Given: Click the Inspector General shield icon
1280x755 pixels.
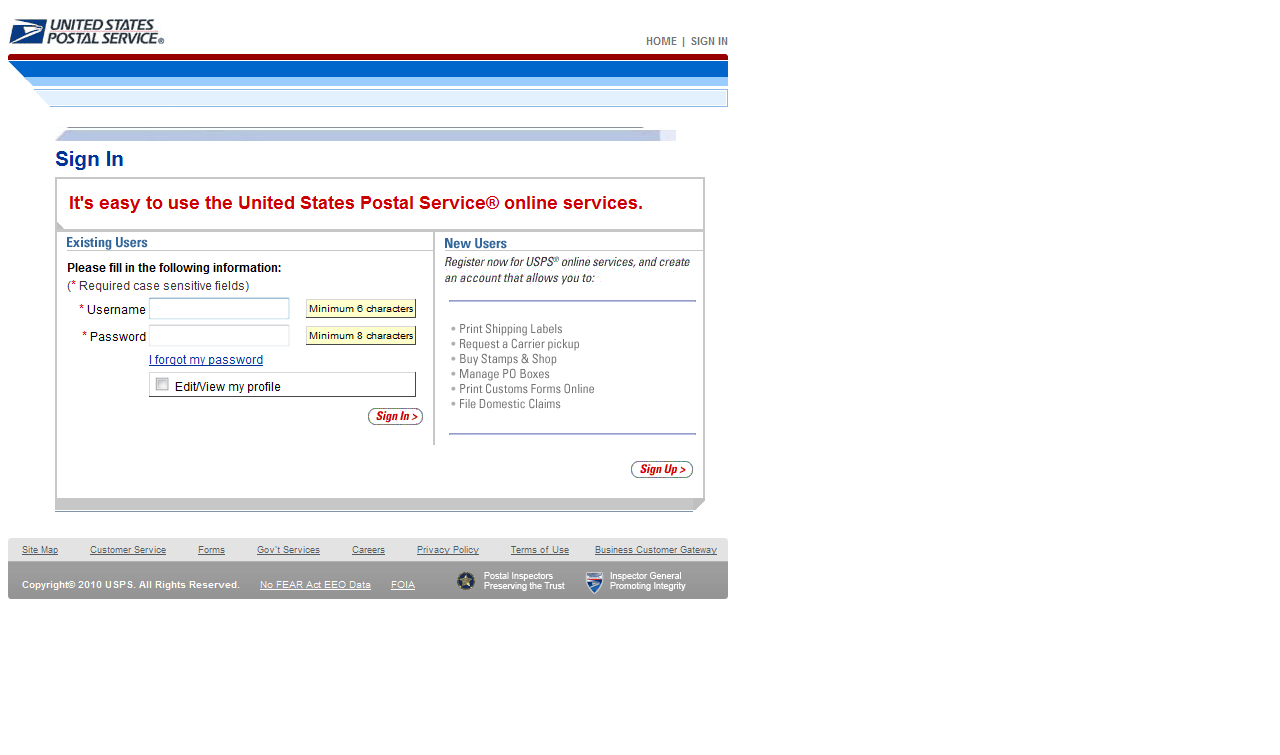Looking at the screenshot, I should 594,582.
